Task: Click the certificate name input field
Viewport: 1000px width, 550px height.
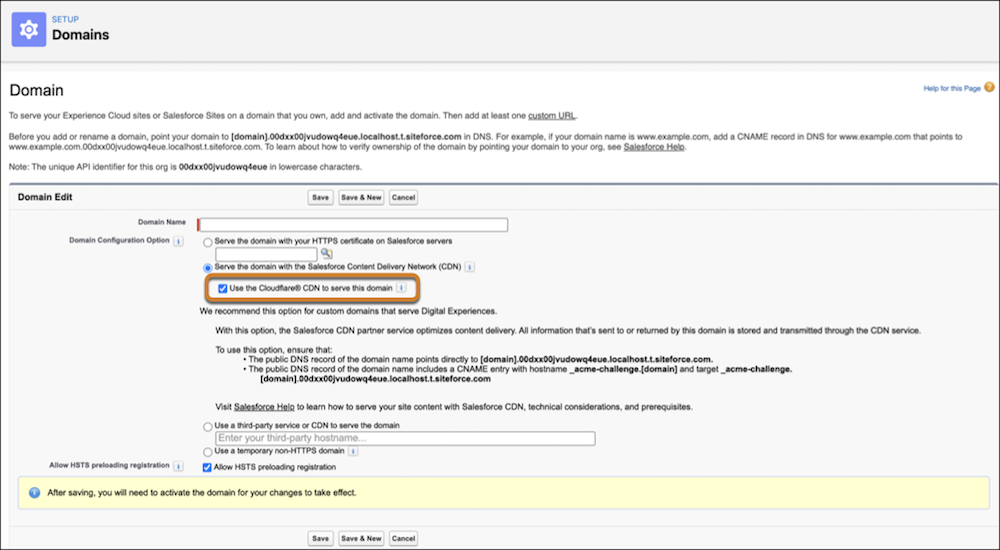Action: tap(266, 254)
